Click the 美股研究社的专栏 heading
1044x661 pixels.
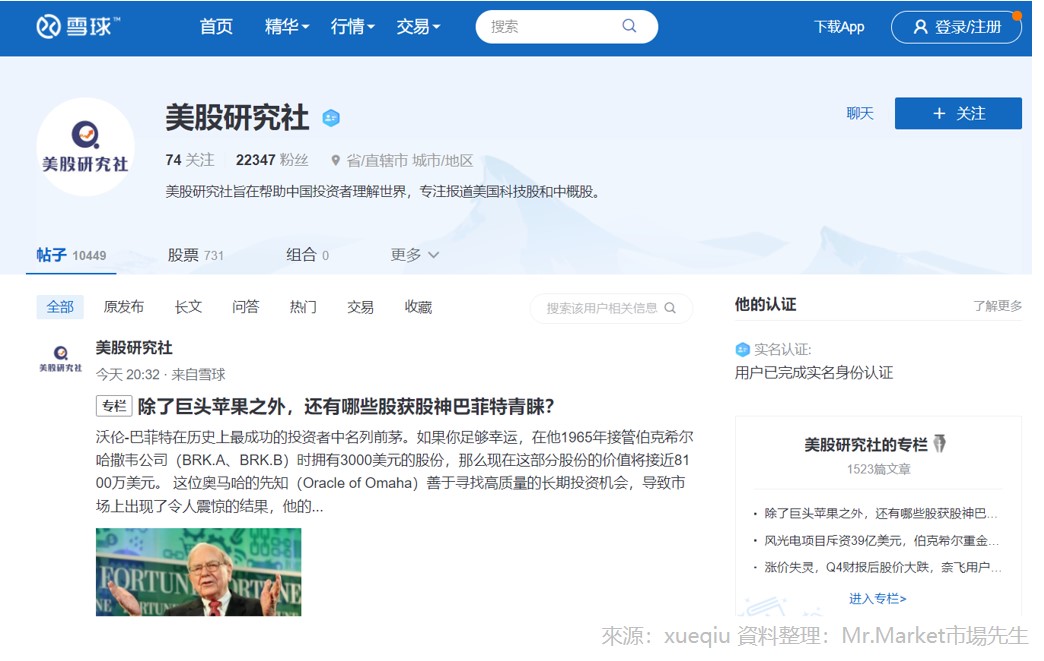pos(866,444)
